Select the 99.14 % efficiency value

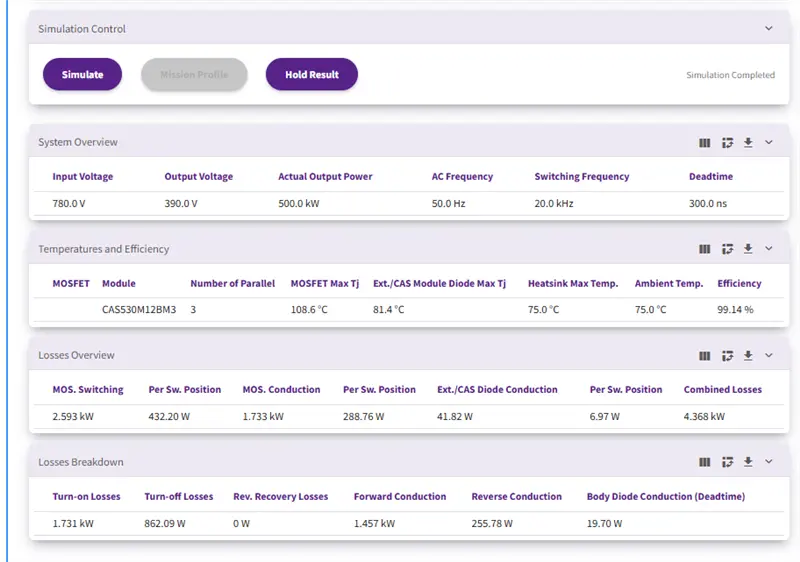(x=735, y=310)
